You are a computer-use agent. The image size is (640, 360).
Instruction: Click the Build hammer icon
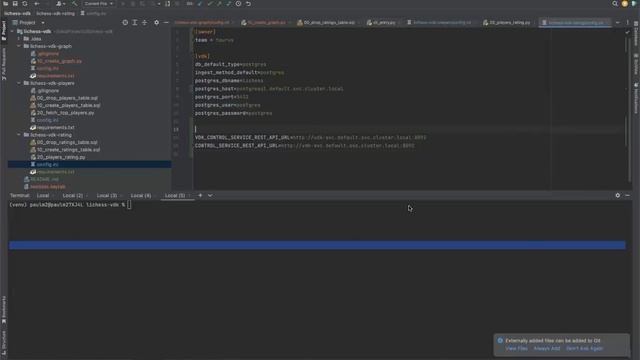tap(74, 4)
